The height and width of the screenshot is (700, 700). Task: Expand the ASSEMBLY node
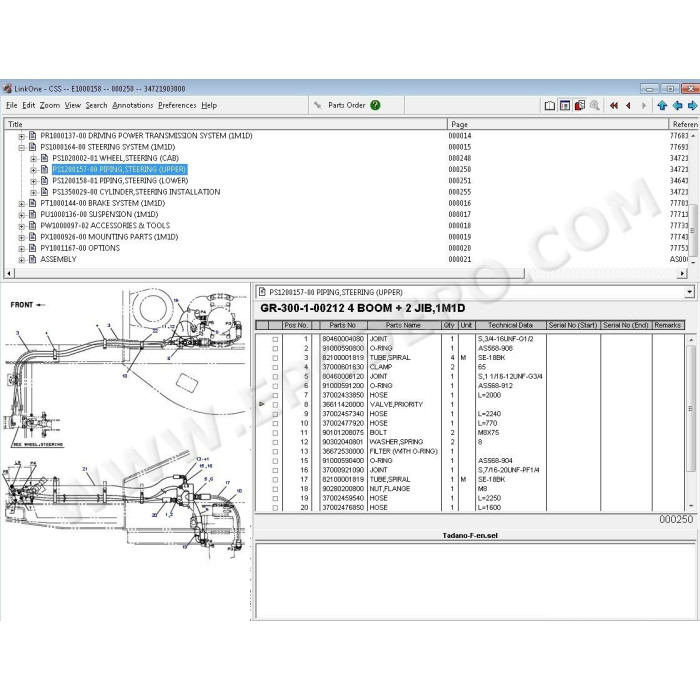pyautogui.click(x=21, y=260)
